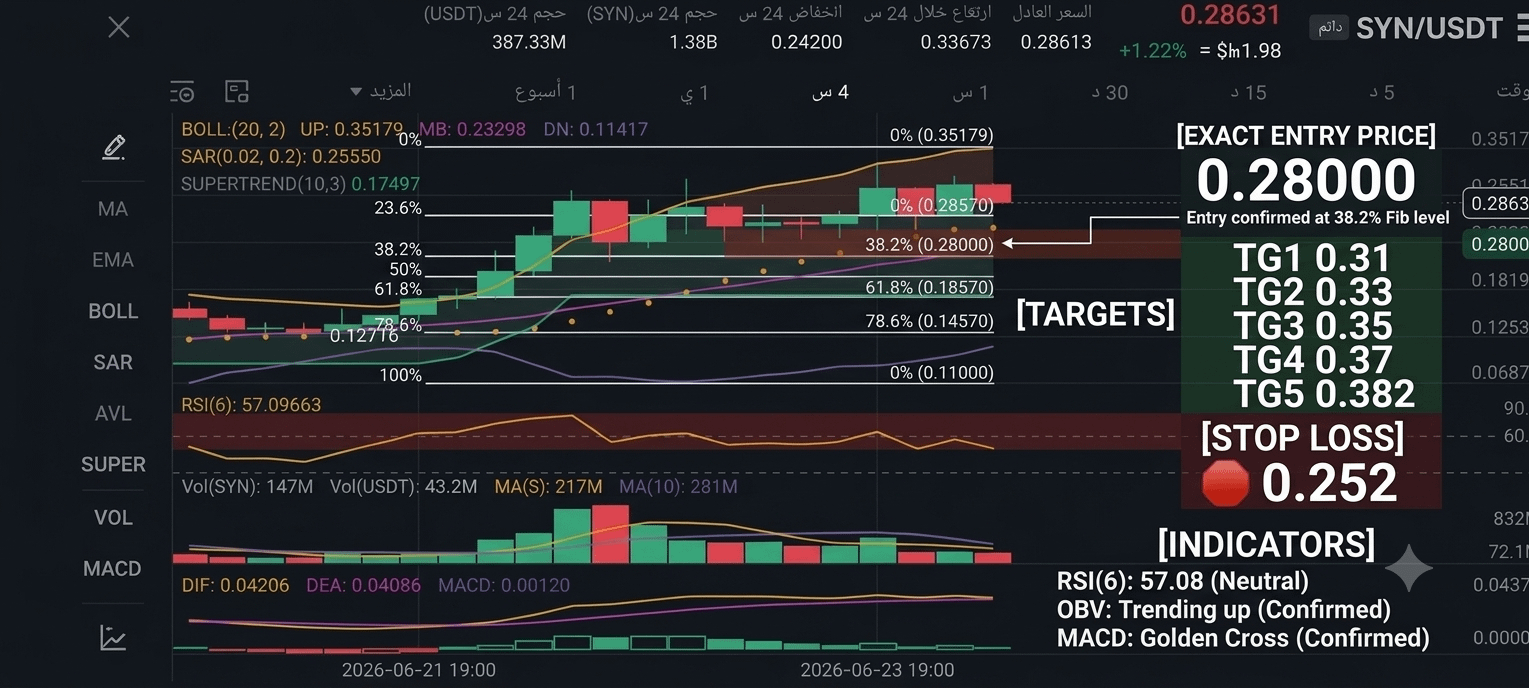Click the DIF: 0.04206 MACD label
Image resolution: width=1529 pixels, height=688 pixels.
235,585
